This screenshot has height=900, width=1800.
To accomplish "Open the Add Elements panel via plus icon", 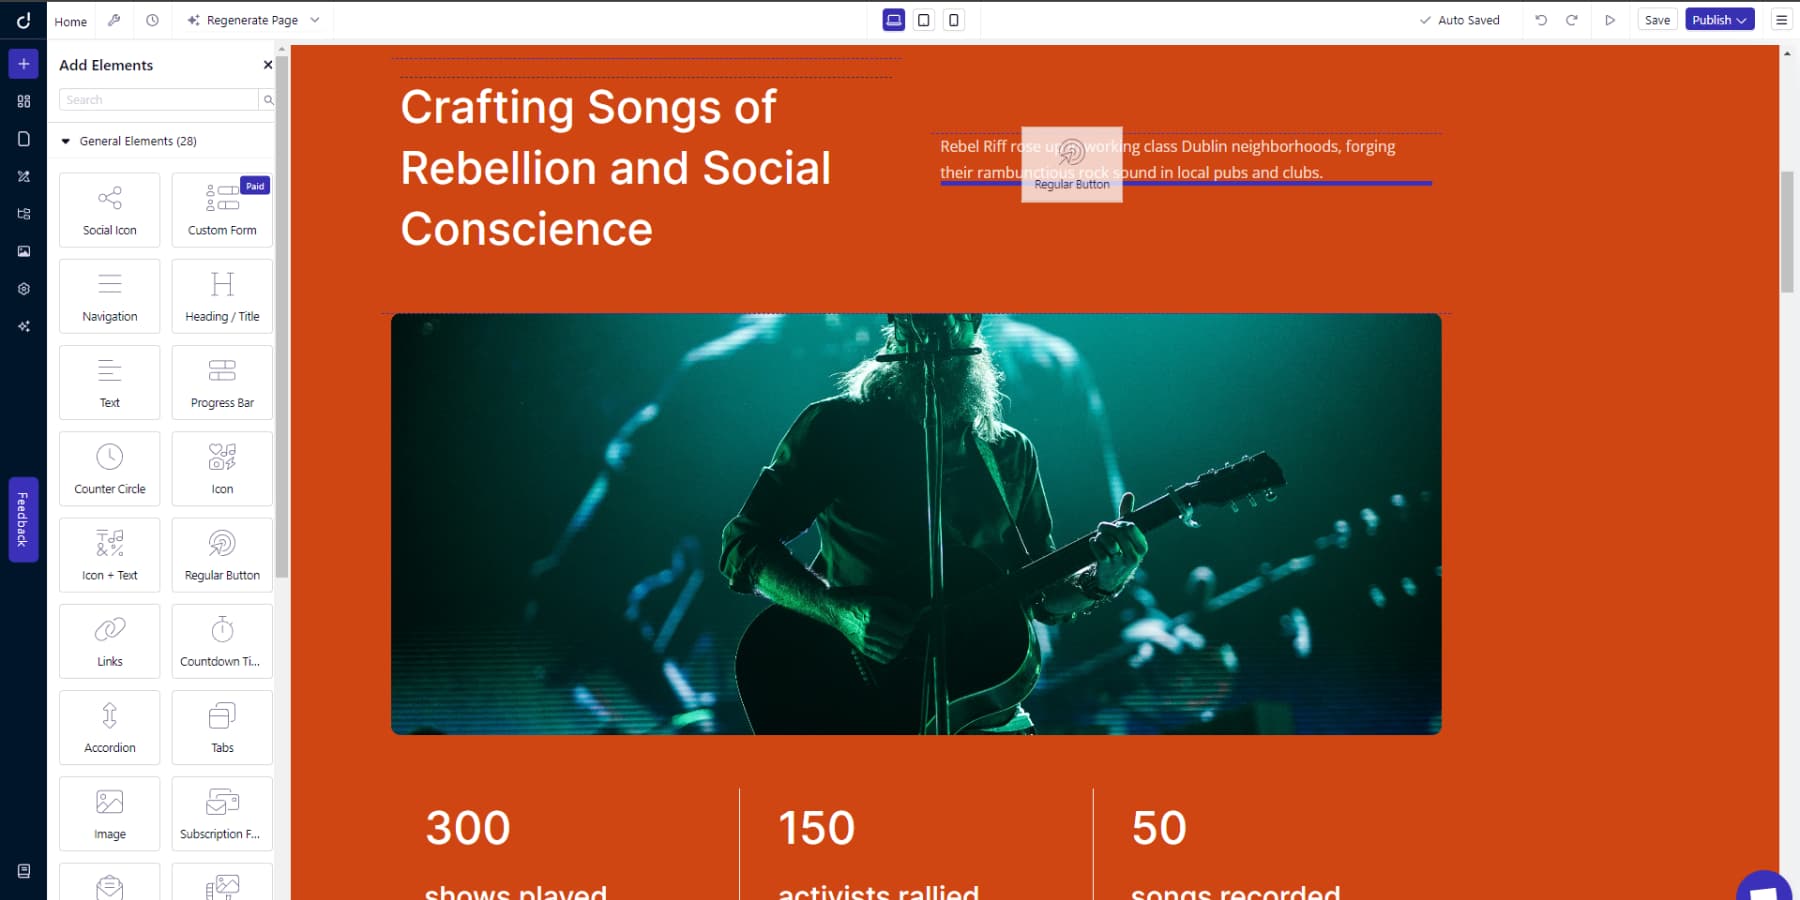I will 22,63.
